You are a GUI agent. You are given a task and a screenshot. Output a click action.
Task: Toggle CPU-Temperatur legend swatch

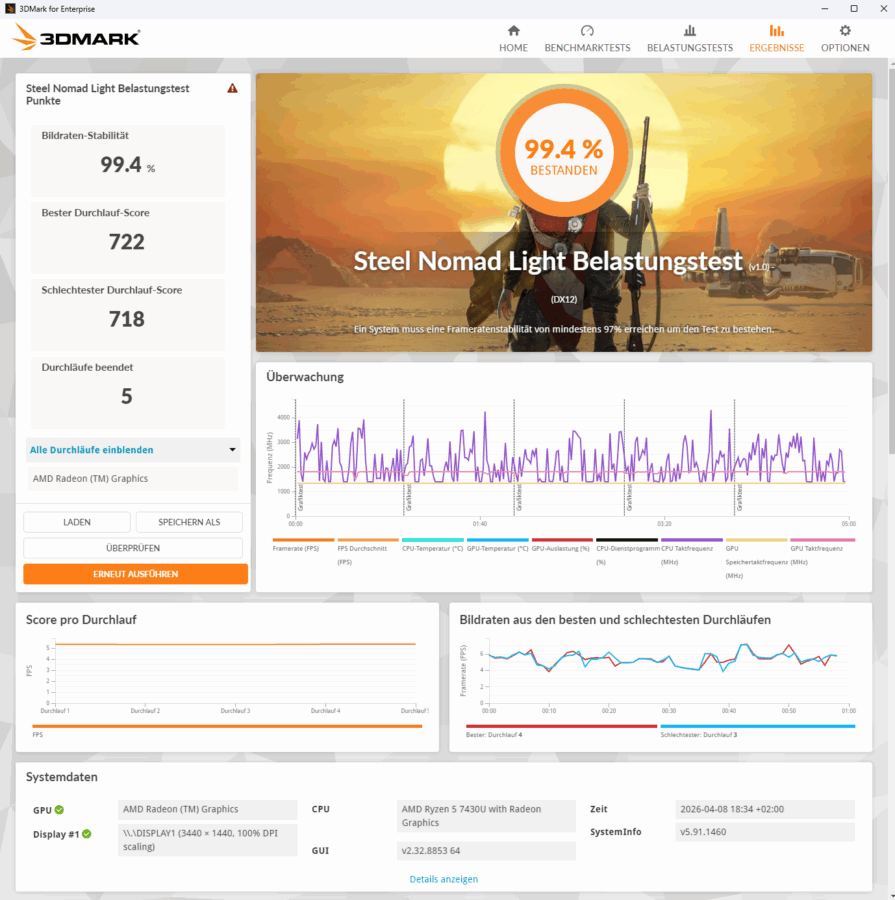pyautogui.click(x=433, y=540)
